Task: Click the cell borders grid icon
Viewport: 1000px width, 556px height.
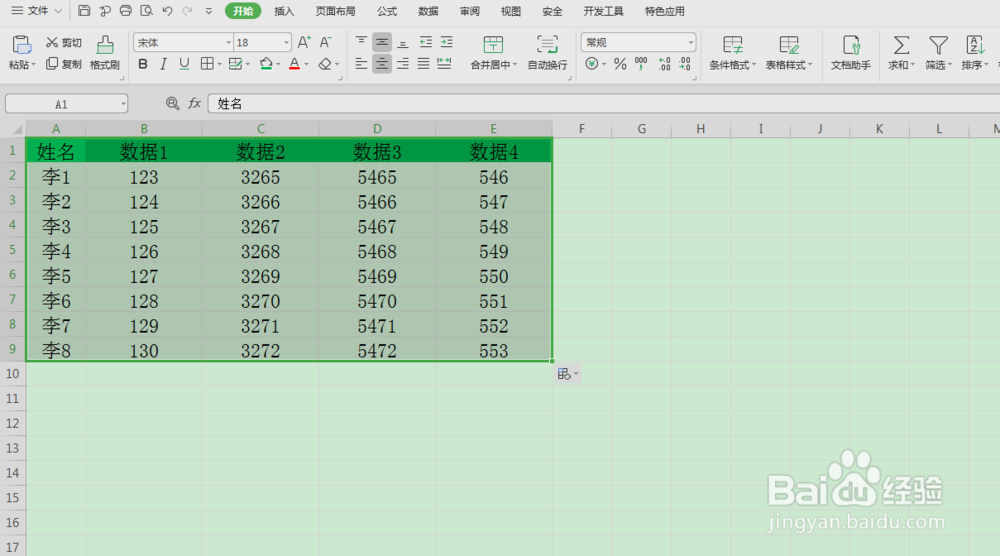Action: [x=207, y=64]
